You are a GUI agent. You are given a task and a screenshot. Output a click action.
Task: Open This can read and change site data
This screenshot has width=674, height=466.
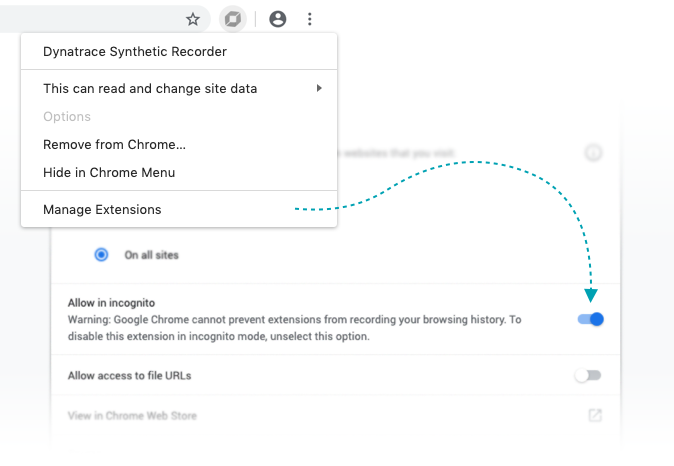coord(179,89)
